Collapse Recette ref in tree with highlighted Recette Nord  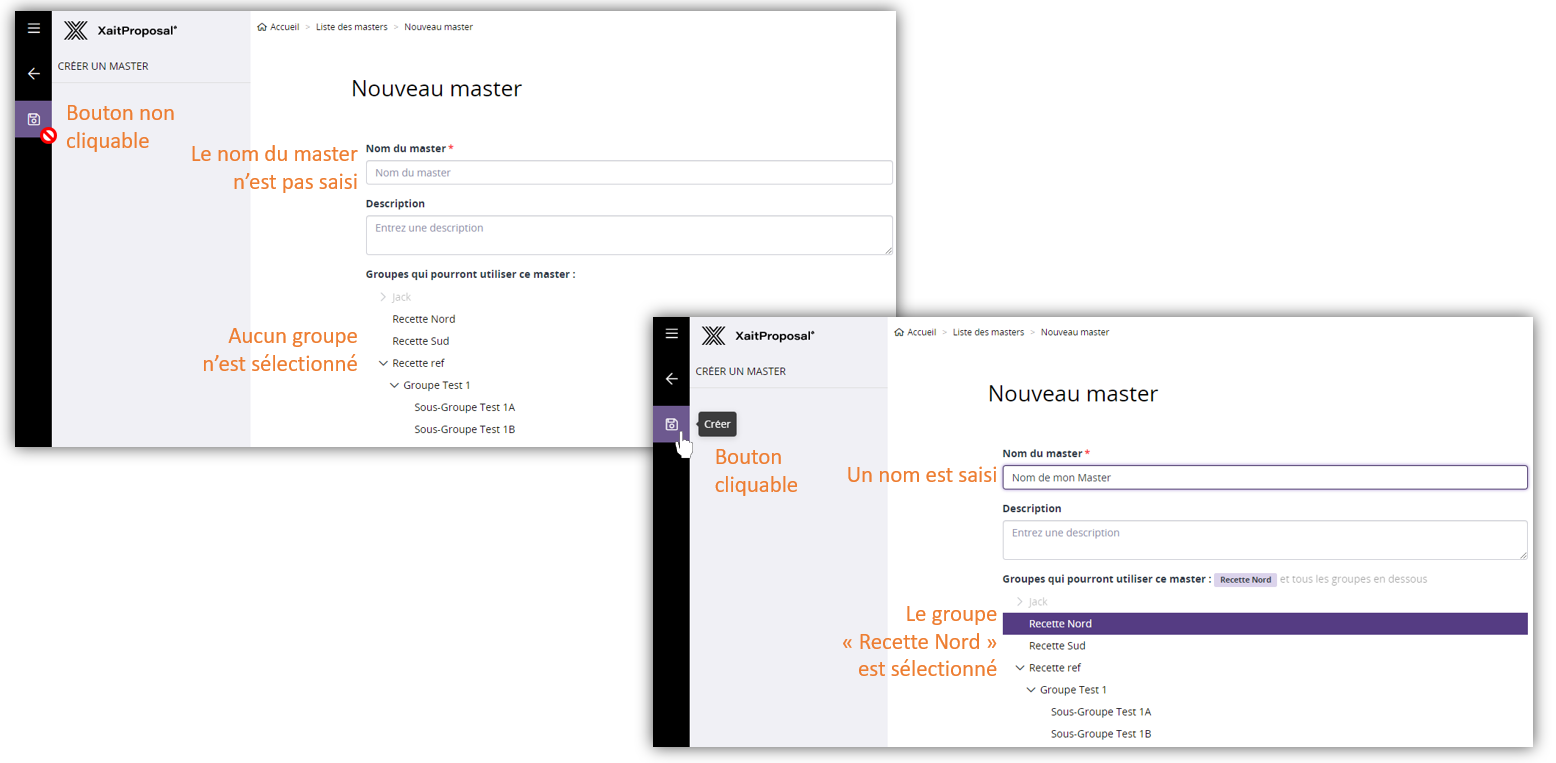click(x=1020, y=668)
